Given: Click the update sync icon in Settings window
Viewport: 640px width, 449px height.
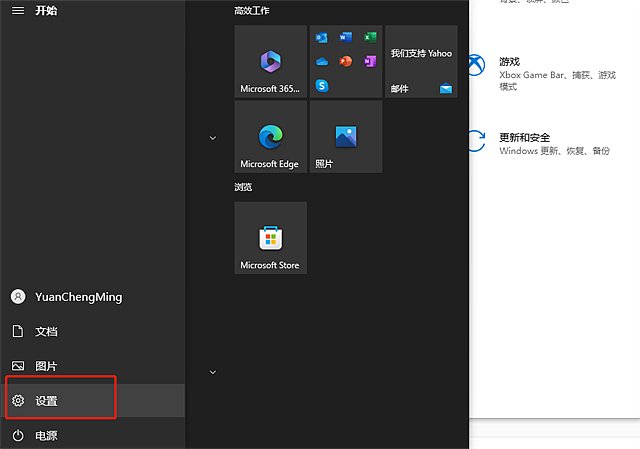Looking at the screenshot, I should [x=477, y=141].
